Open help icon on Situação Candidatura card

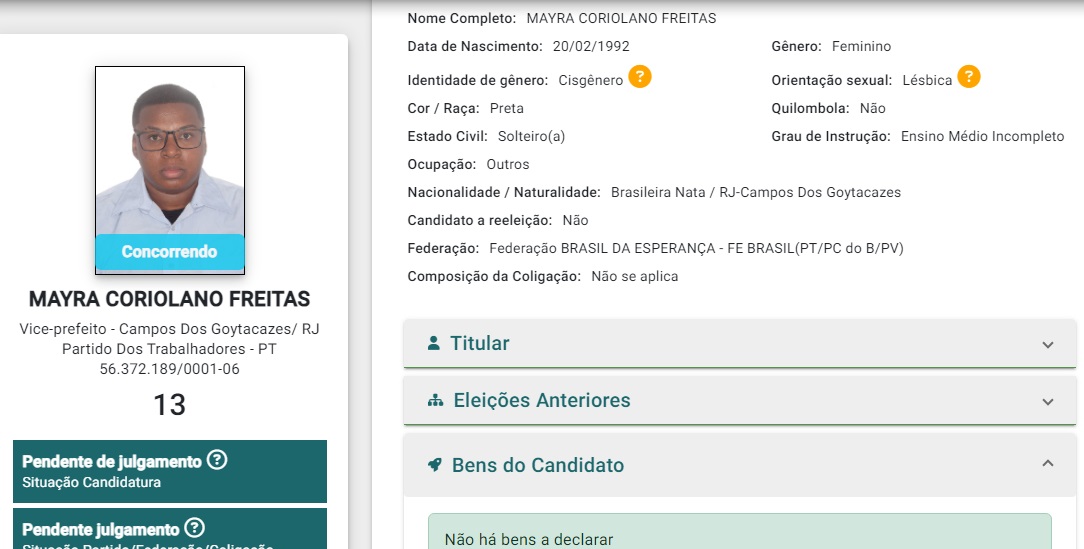click(217, 461)
